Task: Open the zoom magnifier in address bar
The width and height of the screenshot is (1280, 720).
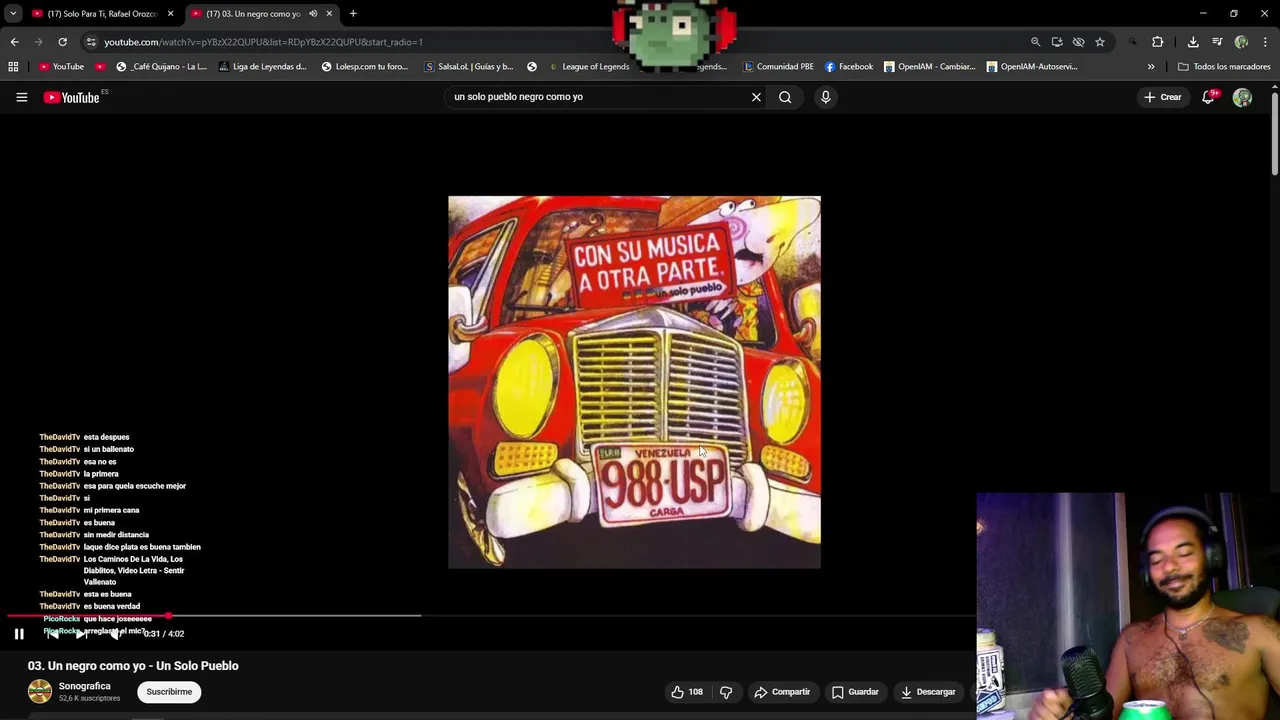Action: (x=1035, y=42)
